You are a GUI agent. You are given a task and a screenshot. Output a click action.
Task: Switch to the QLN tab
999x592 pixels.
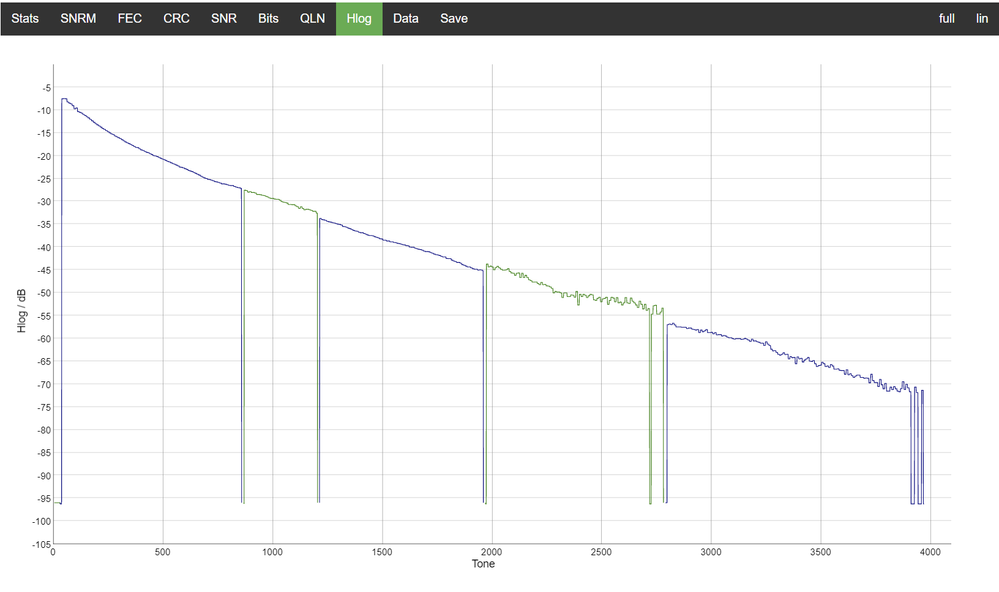click(312, 18)
